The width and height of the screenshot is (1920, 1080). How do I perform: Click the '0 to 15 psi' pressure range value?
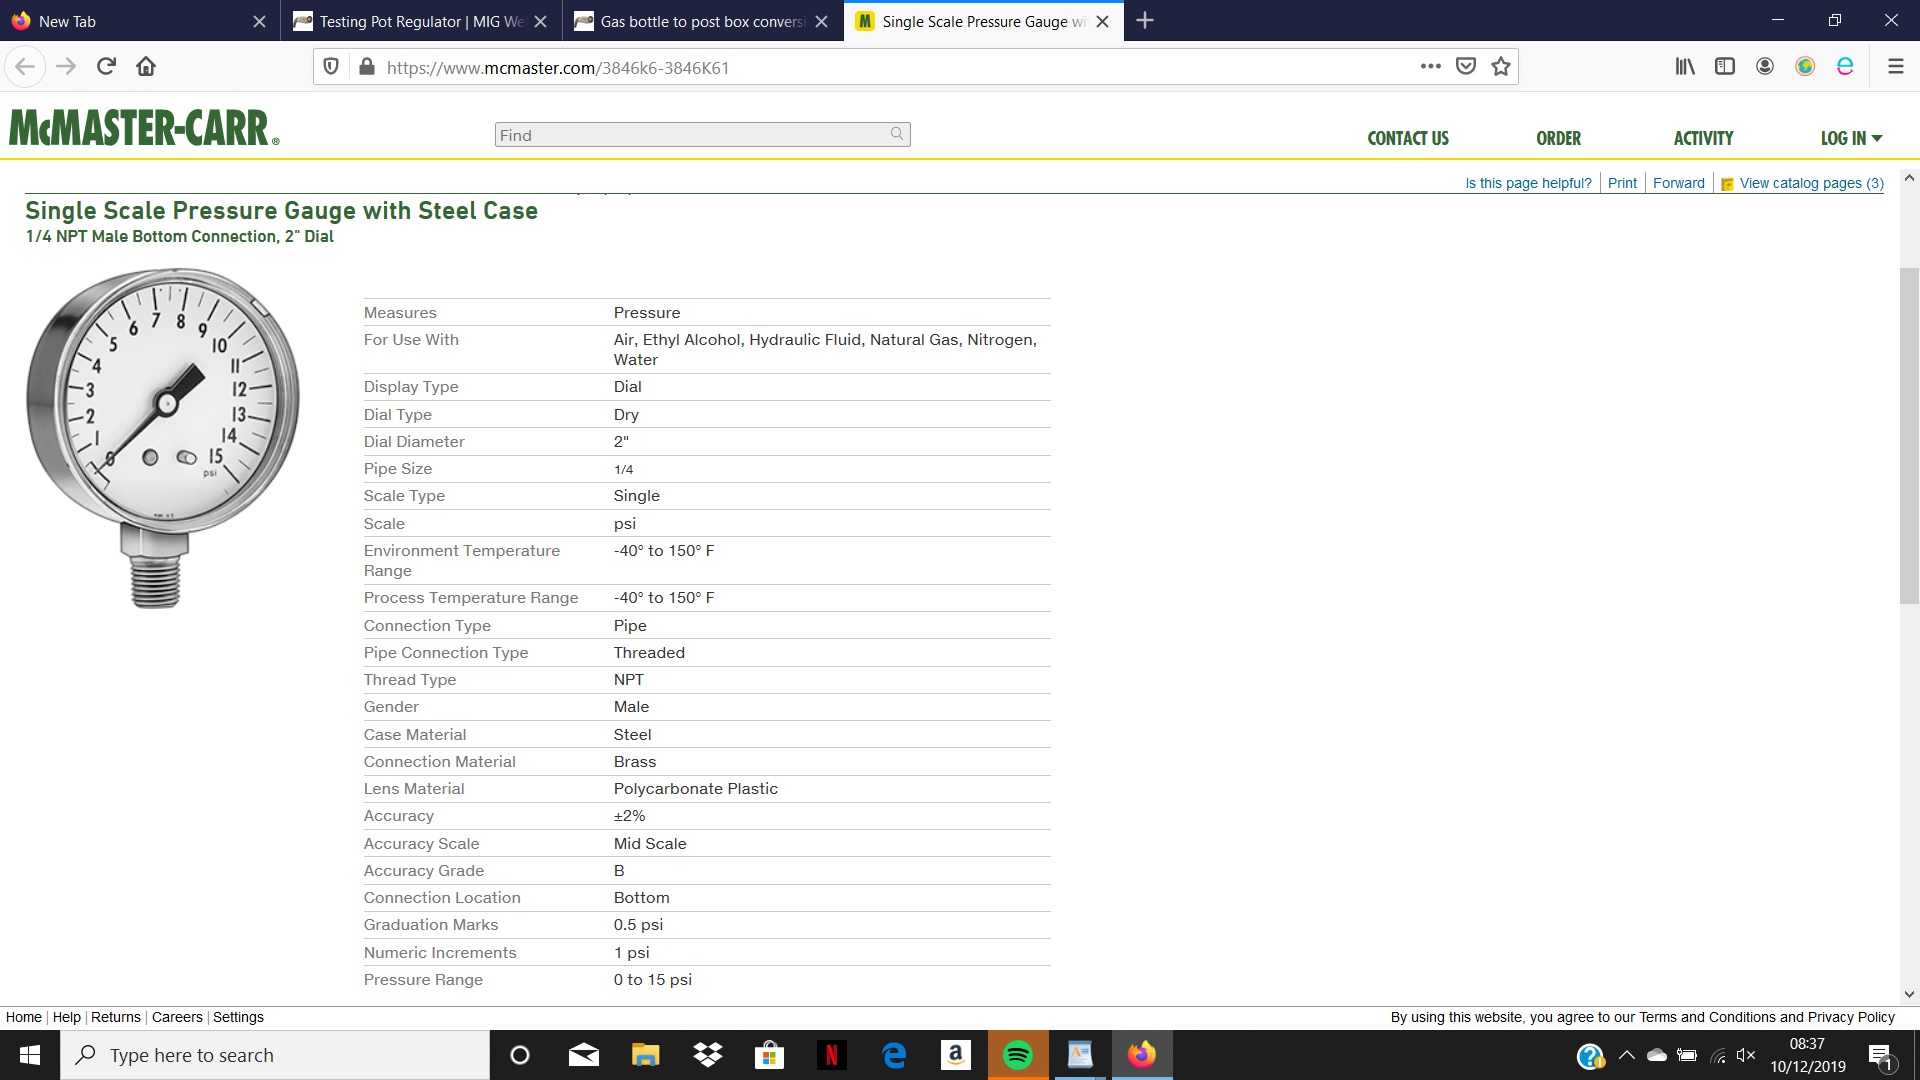[x=652, y=980]
